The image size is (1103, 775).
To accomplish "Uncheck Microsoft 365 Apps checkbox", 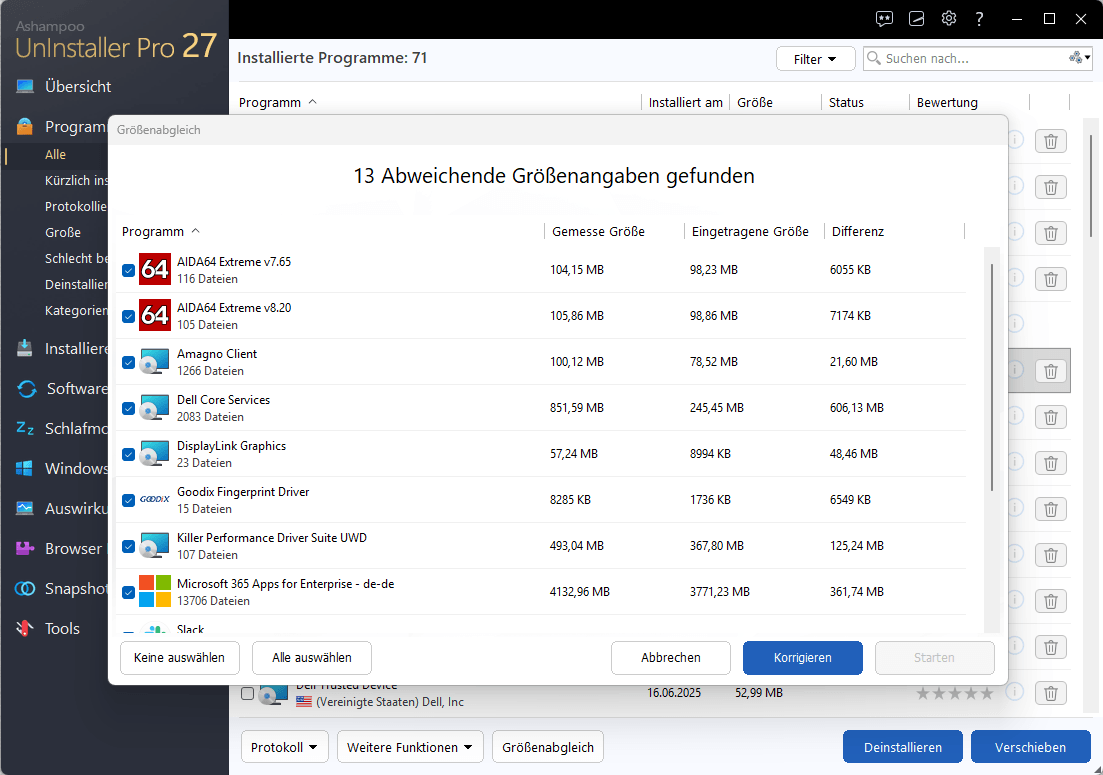I will coord(128,592).
